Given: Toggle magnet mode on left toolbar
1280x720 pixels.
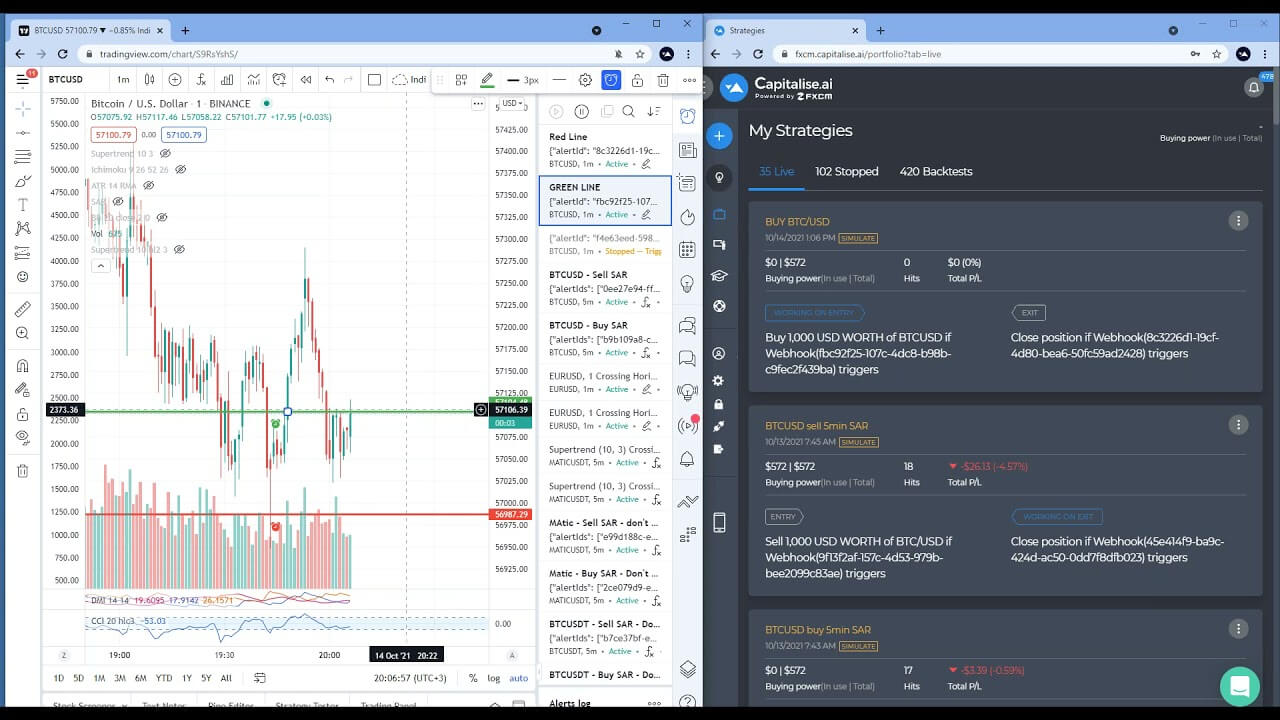Looking at the screenshot, I should click(22, 366).
